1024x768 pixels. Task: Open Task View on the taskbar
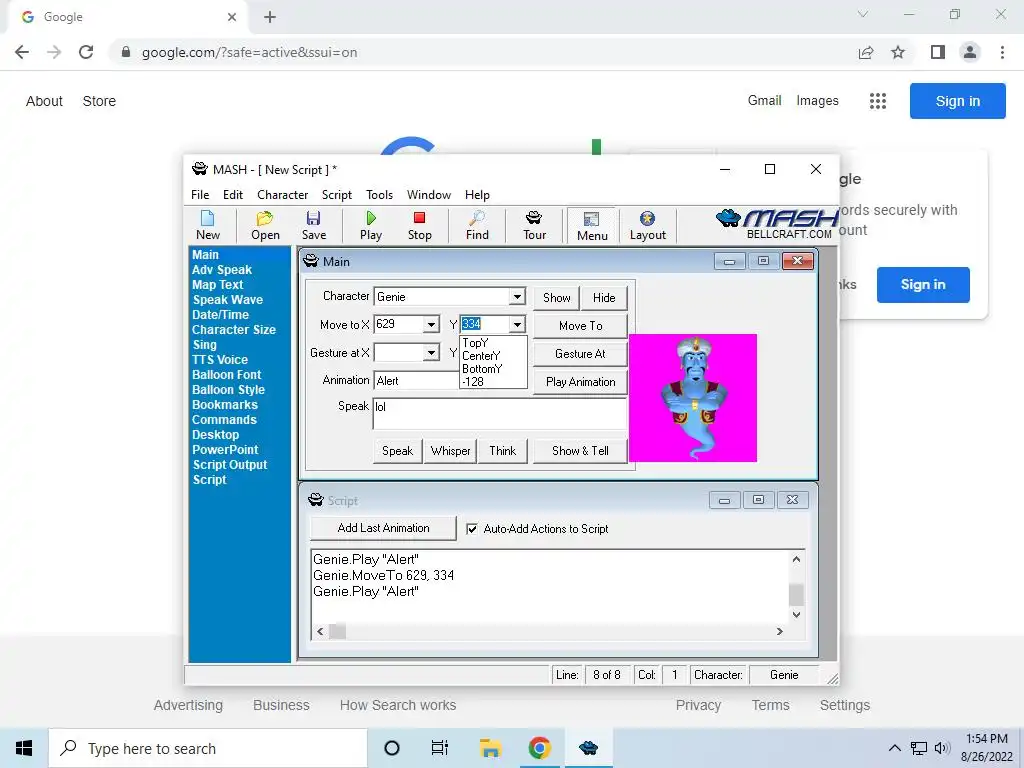coord(440,748)
